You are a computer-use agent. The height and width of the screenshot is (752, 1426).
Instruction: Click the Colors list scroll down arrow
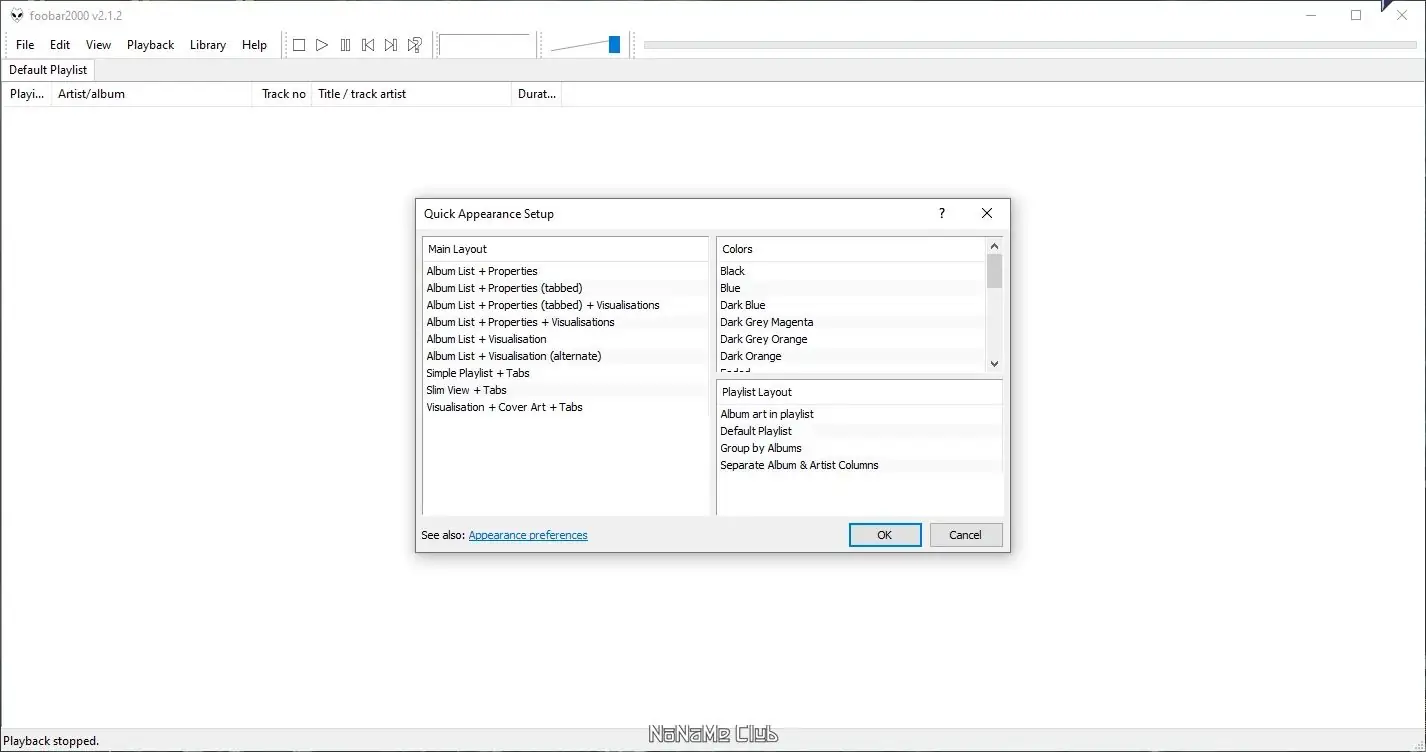pos(994,364)
